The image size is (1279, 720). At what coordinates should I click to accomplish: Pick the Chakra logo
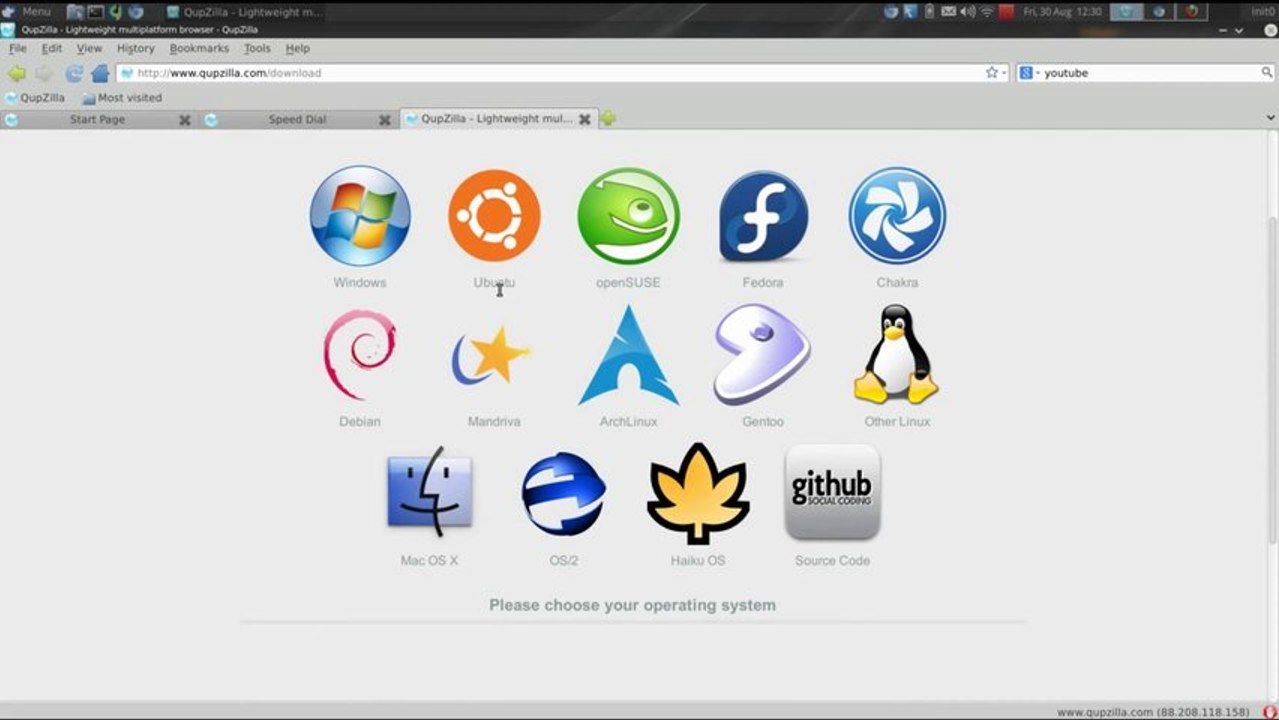[x=897, y=216]
